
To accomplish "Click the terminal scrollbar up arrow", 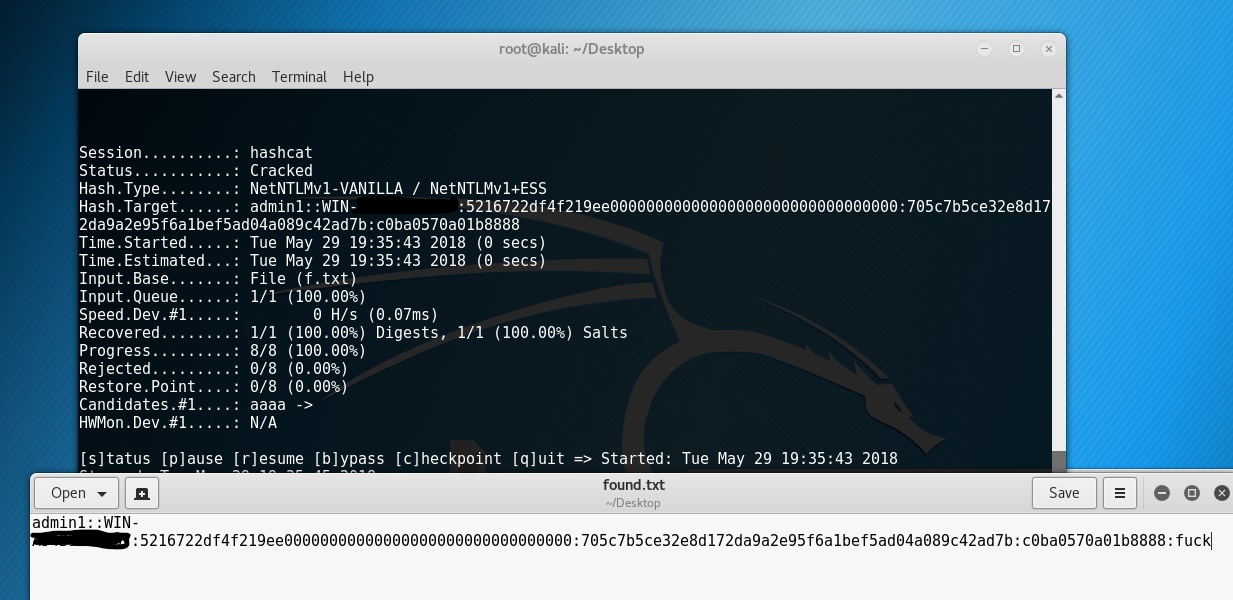I will click(1059, 95).
